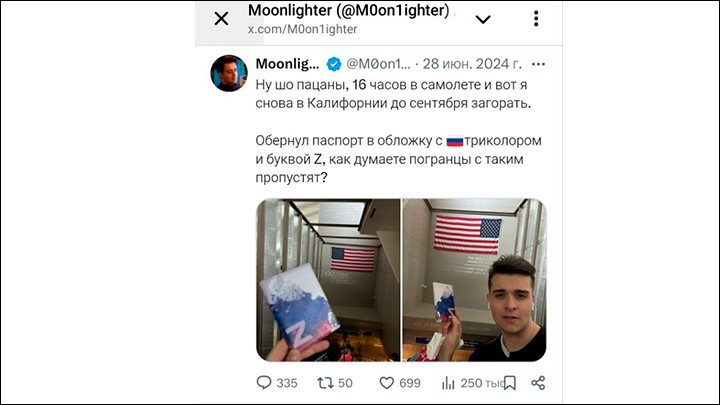Open the tweet's more options ellipsis

coord(538,64)
